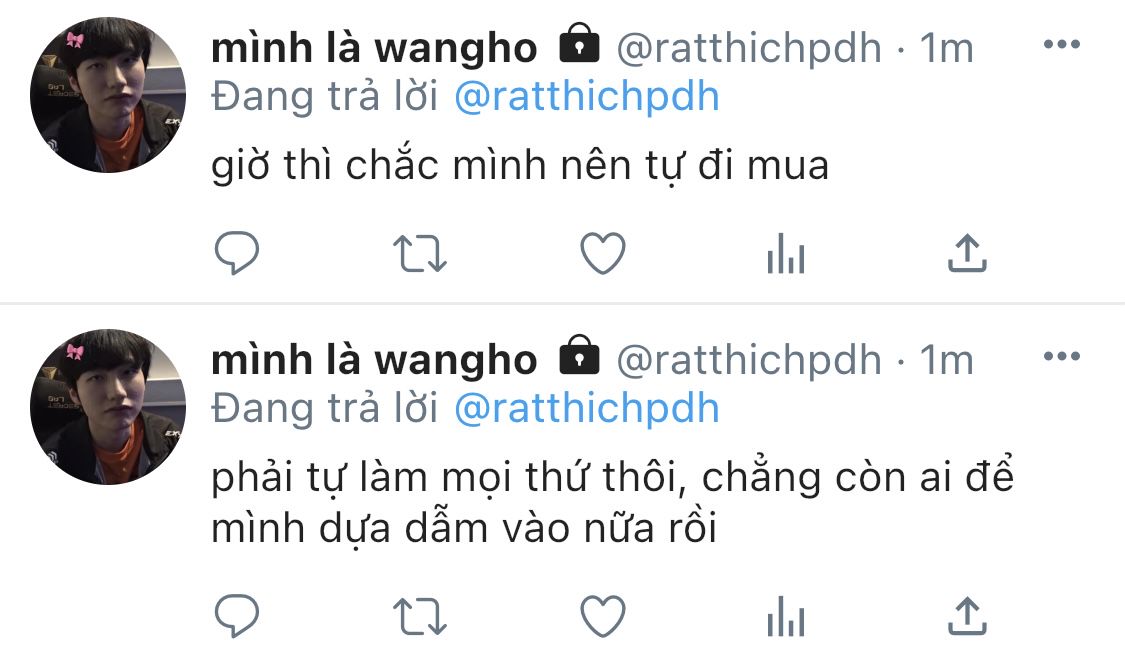Like the first tweet with heart icon
This screenshot has width=1125, height=658.
coord(603,253)
